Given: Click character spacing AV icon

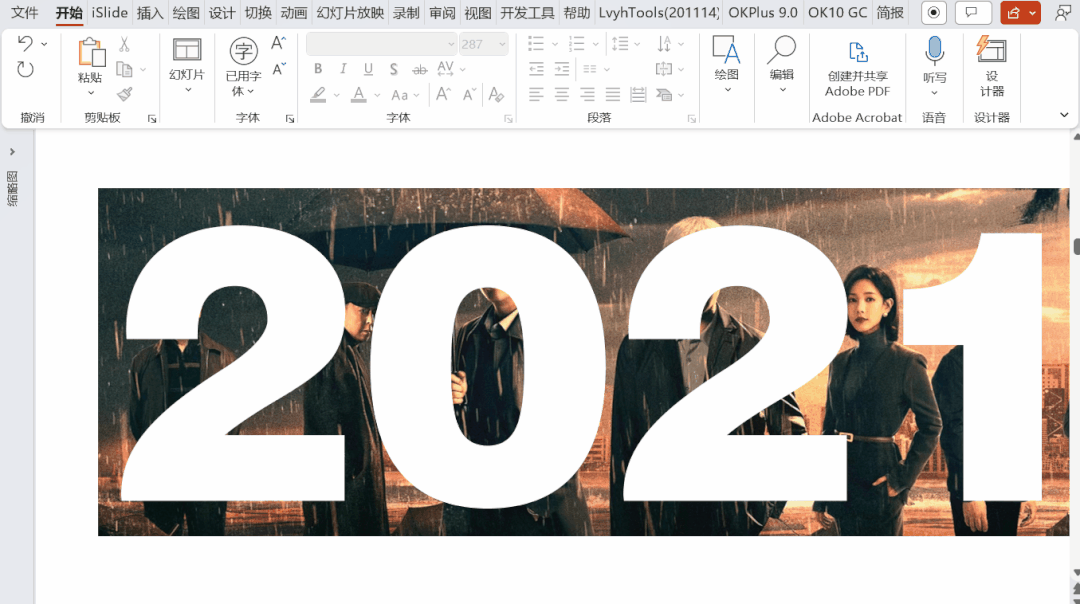Looking at the screenshot, I should coord(446,68).
